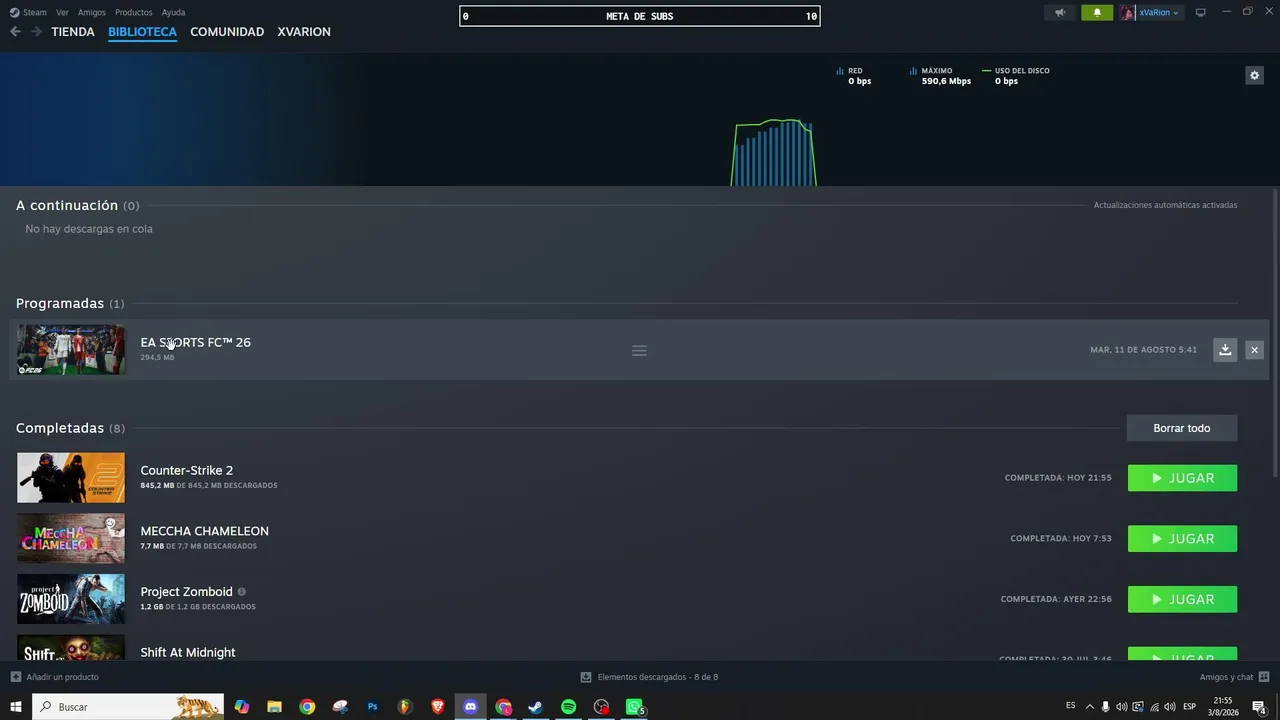Open File Explorer from the taskbar
The height and width of the screenshot is (720, 1280).
click(274, 707)
